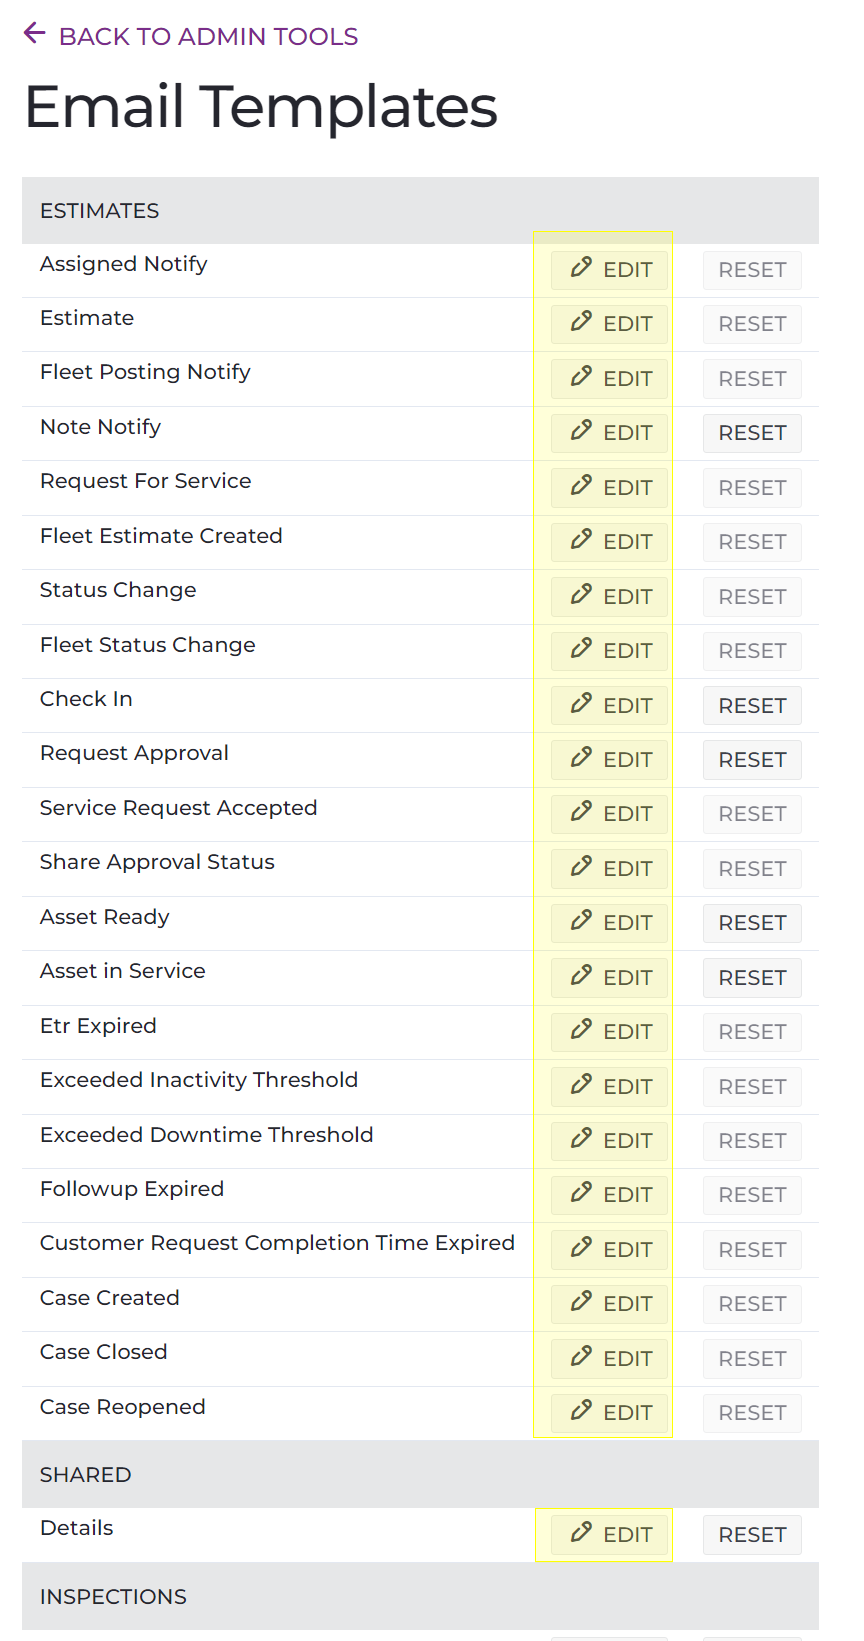Viewport: 864px width, 1641px height.
Task: Edit the Exceeded Downtime Threshold template
Action: point(608,1140)
